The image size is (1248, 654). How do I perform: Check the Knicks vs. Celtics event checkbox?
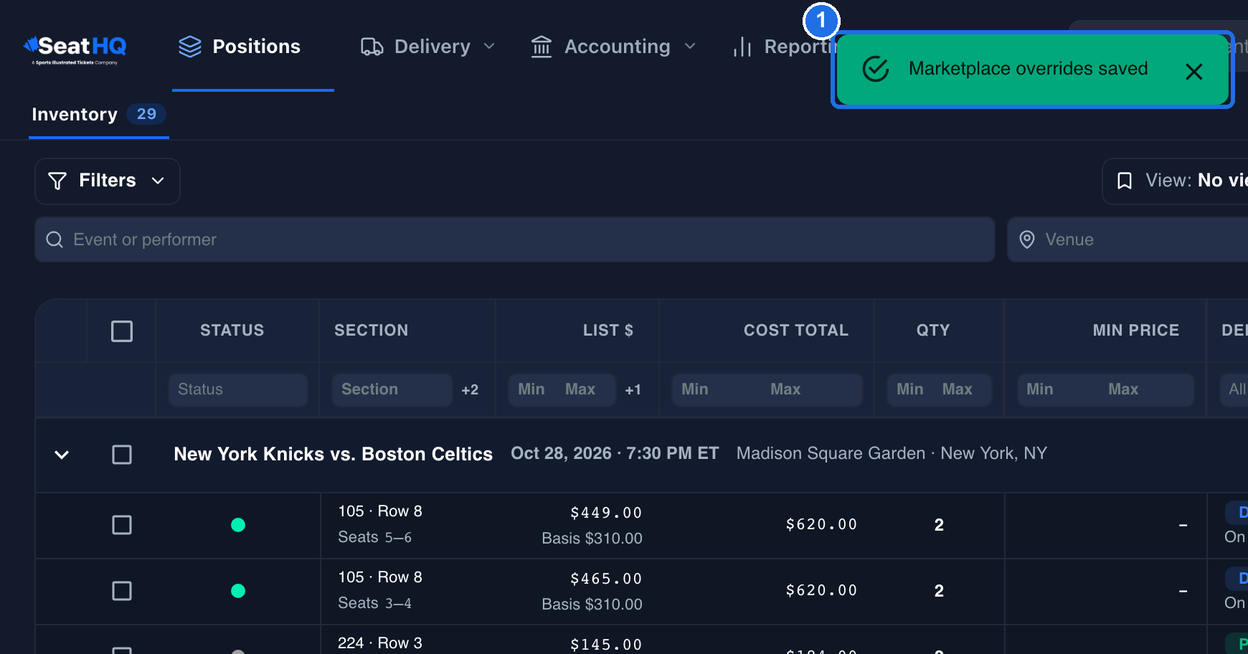click(122, 455)
